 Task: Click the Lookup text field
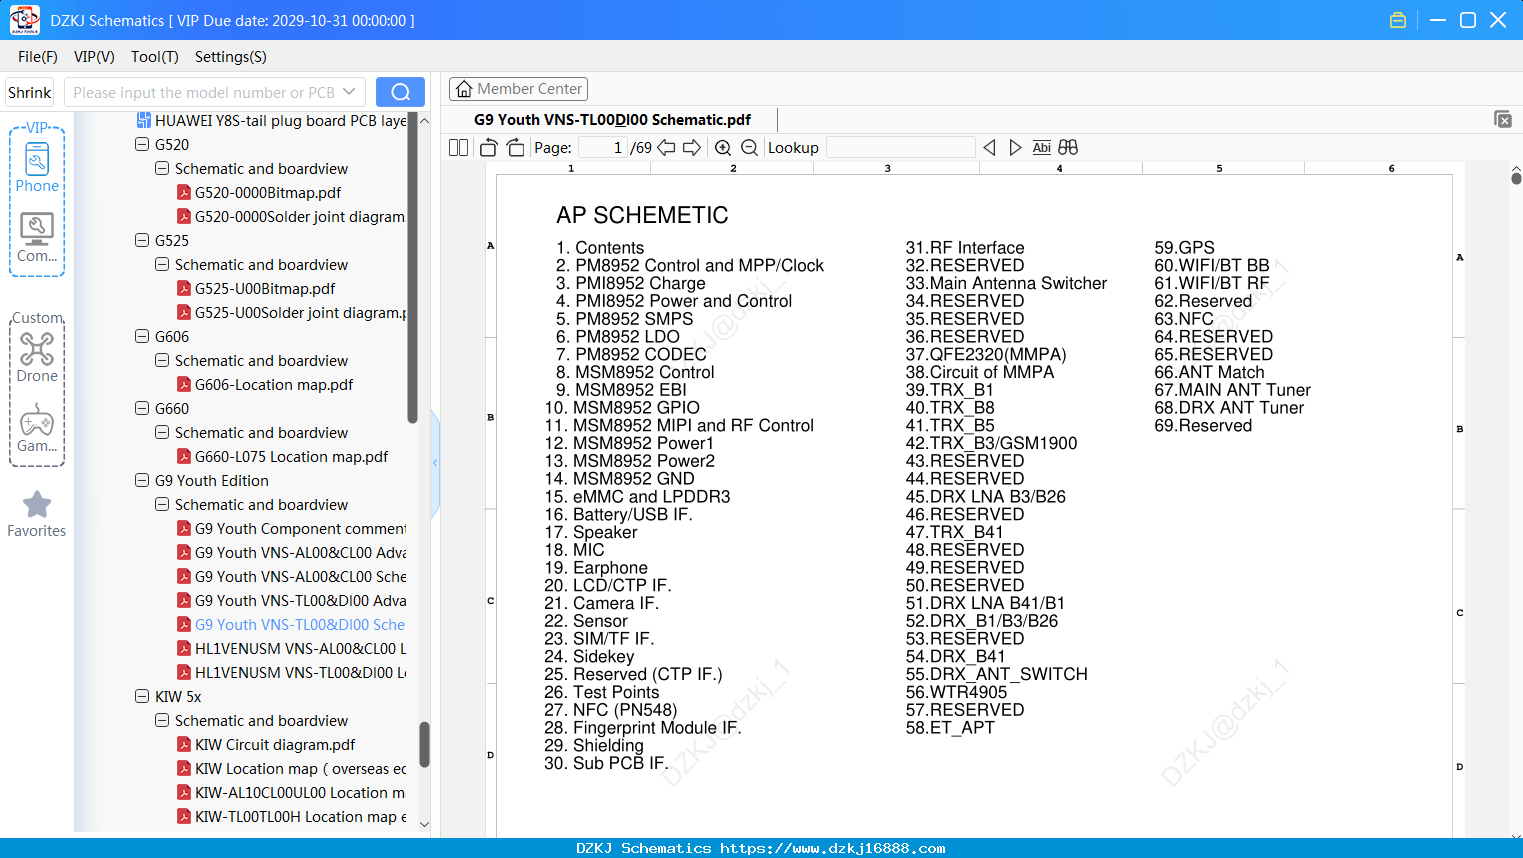tap(900, 148)
